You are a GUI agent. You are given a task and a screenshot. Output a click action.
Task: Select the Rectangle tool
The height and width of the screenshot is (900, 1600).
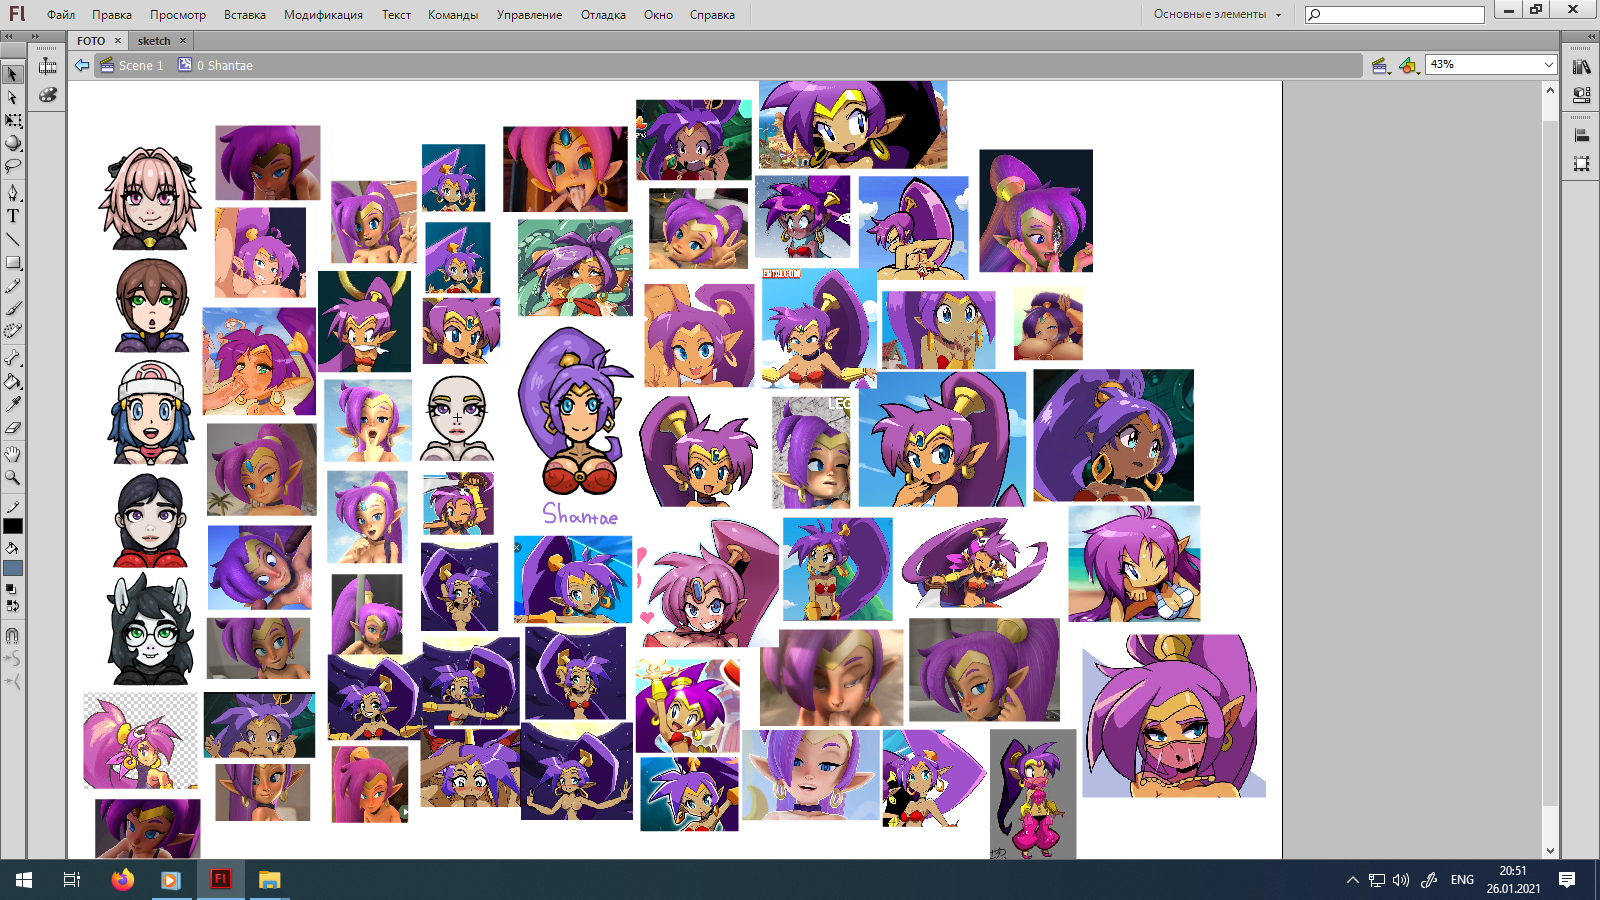13,262
